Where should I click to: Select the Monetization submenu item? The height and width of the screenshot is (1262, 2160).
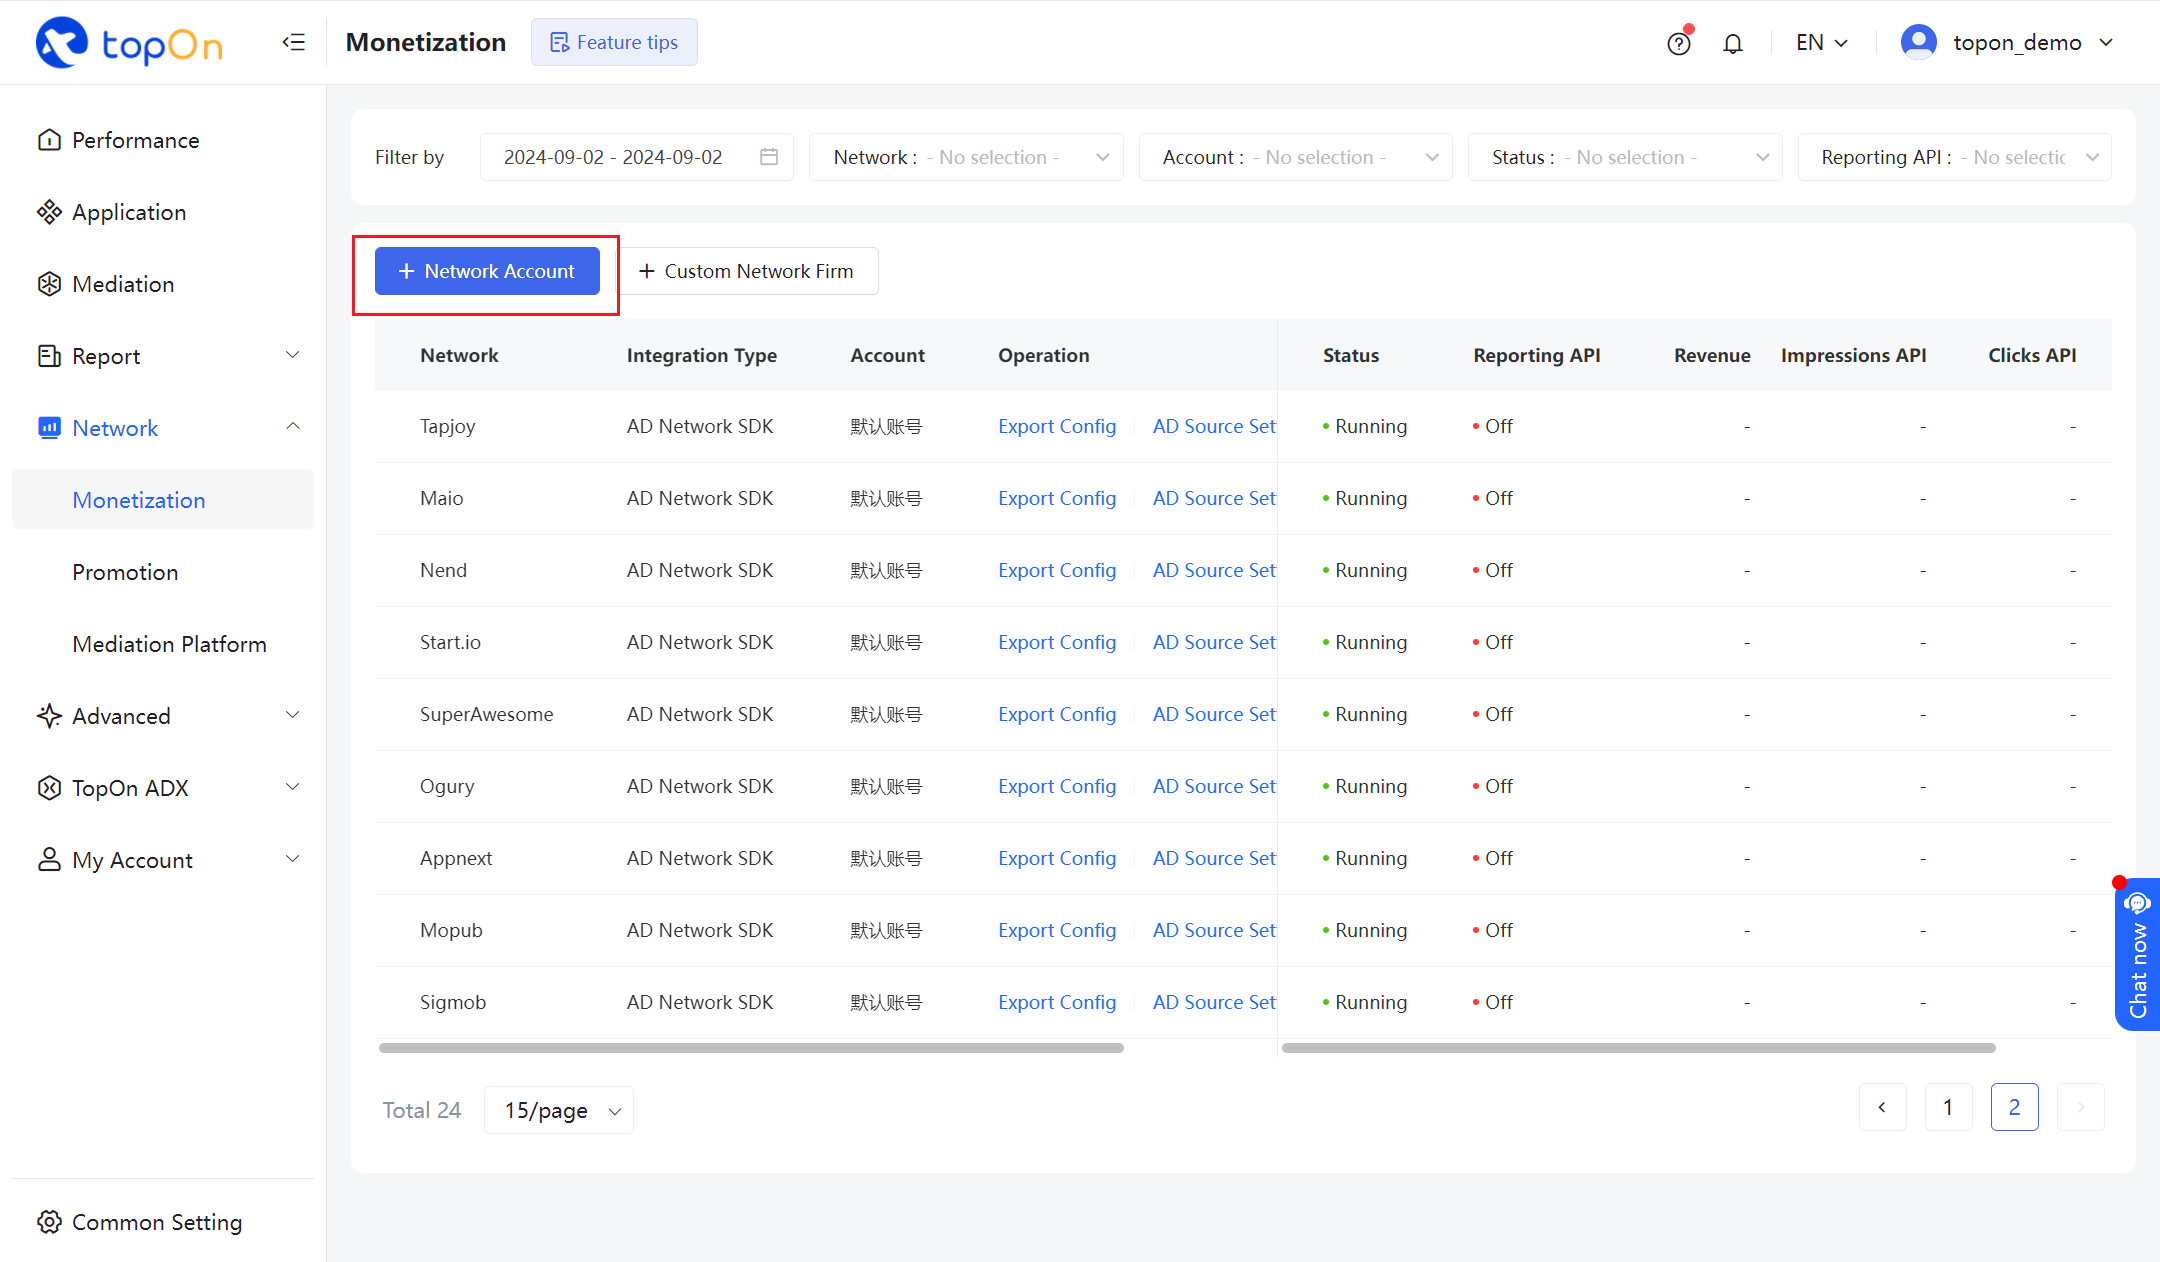163,500
